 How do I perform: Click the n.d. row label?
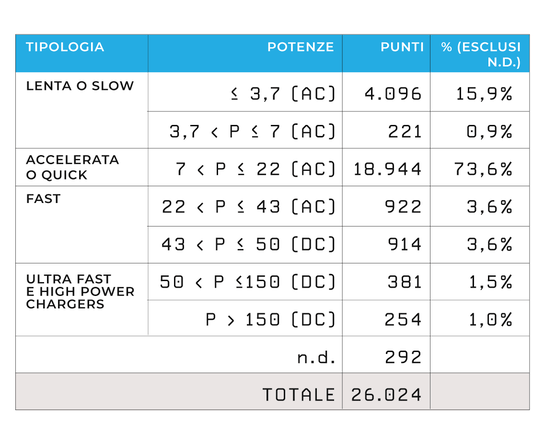316,357
